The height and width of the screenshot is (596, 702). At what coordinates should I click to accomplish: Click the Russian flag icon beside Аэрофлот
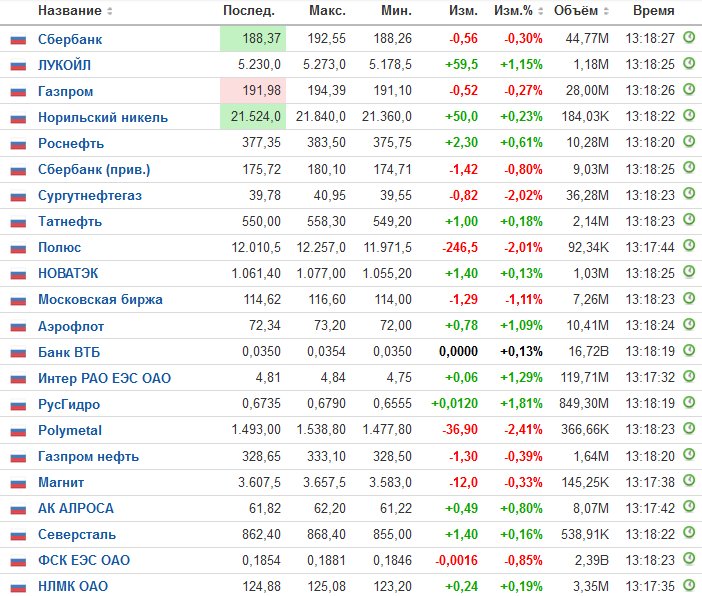tap(18, 327)
